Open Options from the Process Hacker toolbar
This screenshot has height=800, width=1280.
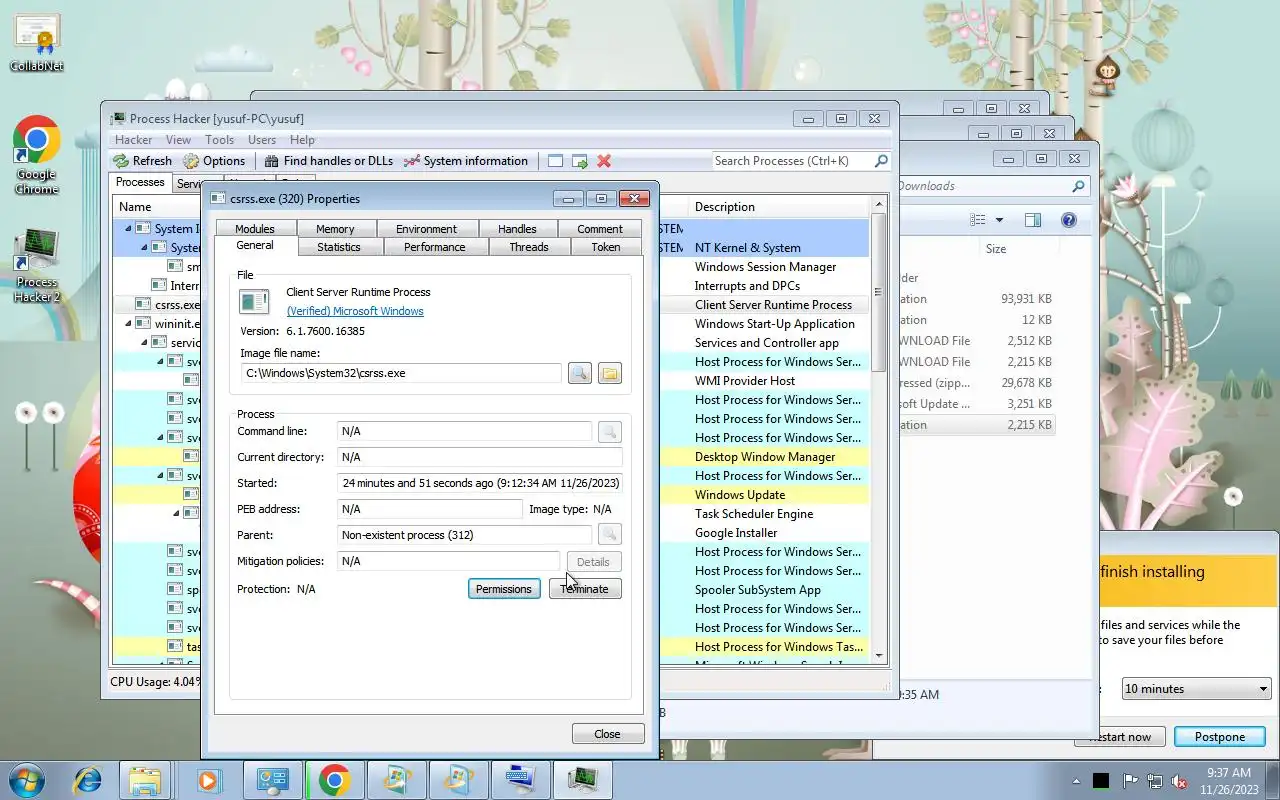(214, 161)
